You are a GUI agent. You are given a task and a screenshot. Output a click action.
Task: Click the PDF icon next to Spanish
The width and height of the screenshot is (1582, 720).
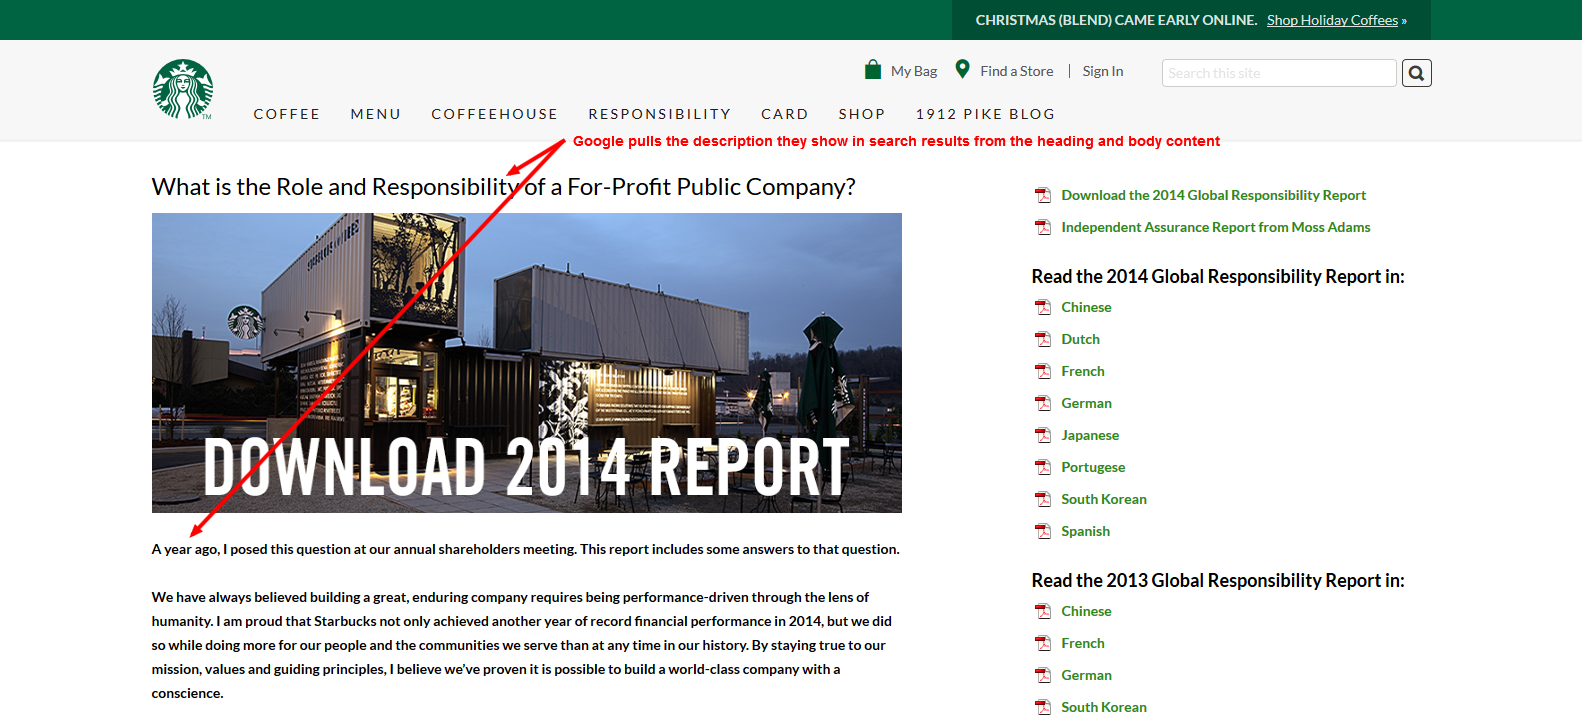pos(1043,531)
